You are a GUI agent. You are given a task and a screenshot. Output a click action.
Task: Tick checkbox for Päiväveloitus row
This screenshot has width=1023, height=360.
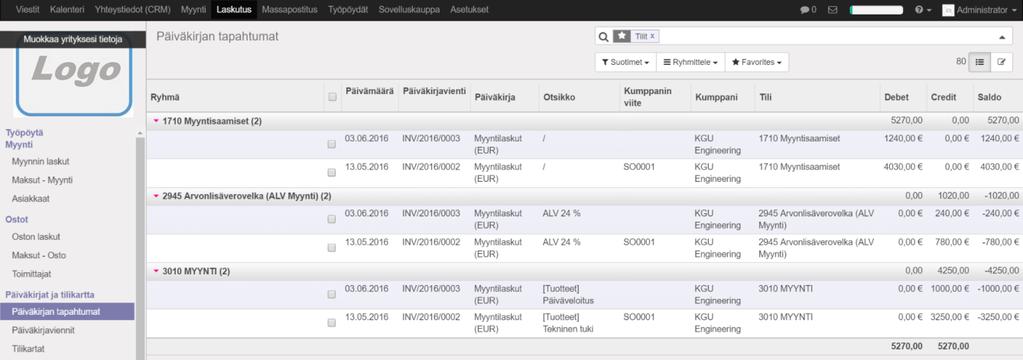pyautogui.click(x=332, y=294)
